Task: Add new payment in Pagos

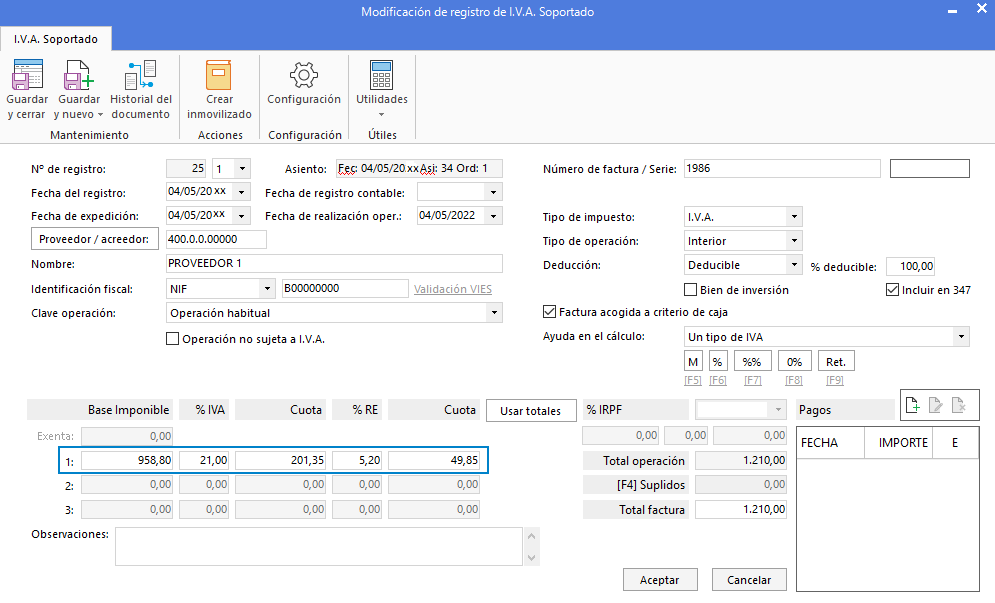Action: pyautogui.click(x=912, y=405)
